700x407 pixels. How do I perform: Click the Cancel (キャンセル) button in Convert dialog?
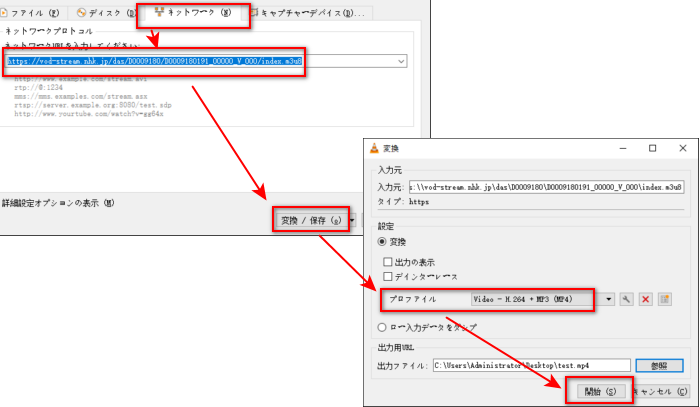(x=662, y=391)
